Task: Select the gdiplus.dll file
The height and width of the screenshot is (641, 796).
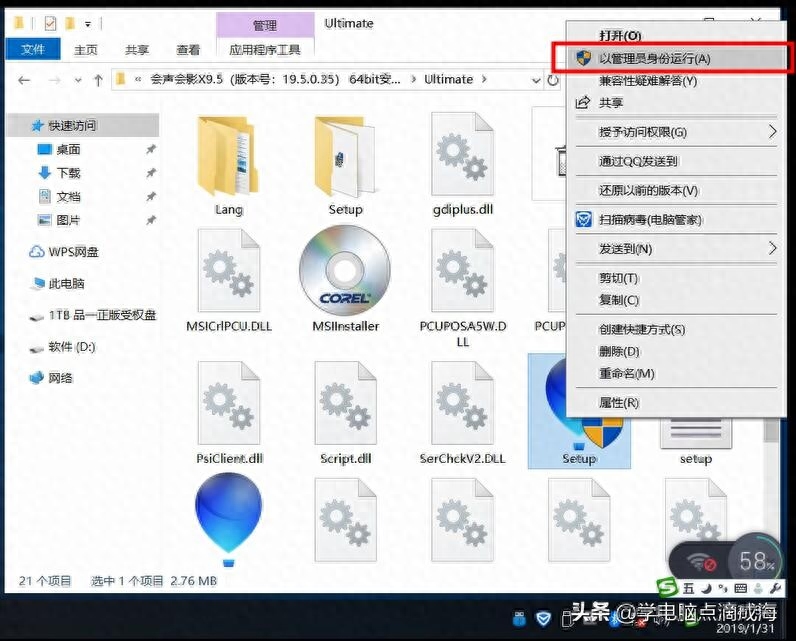Action: coord(462,165)
